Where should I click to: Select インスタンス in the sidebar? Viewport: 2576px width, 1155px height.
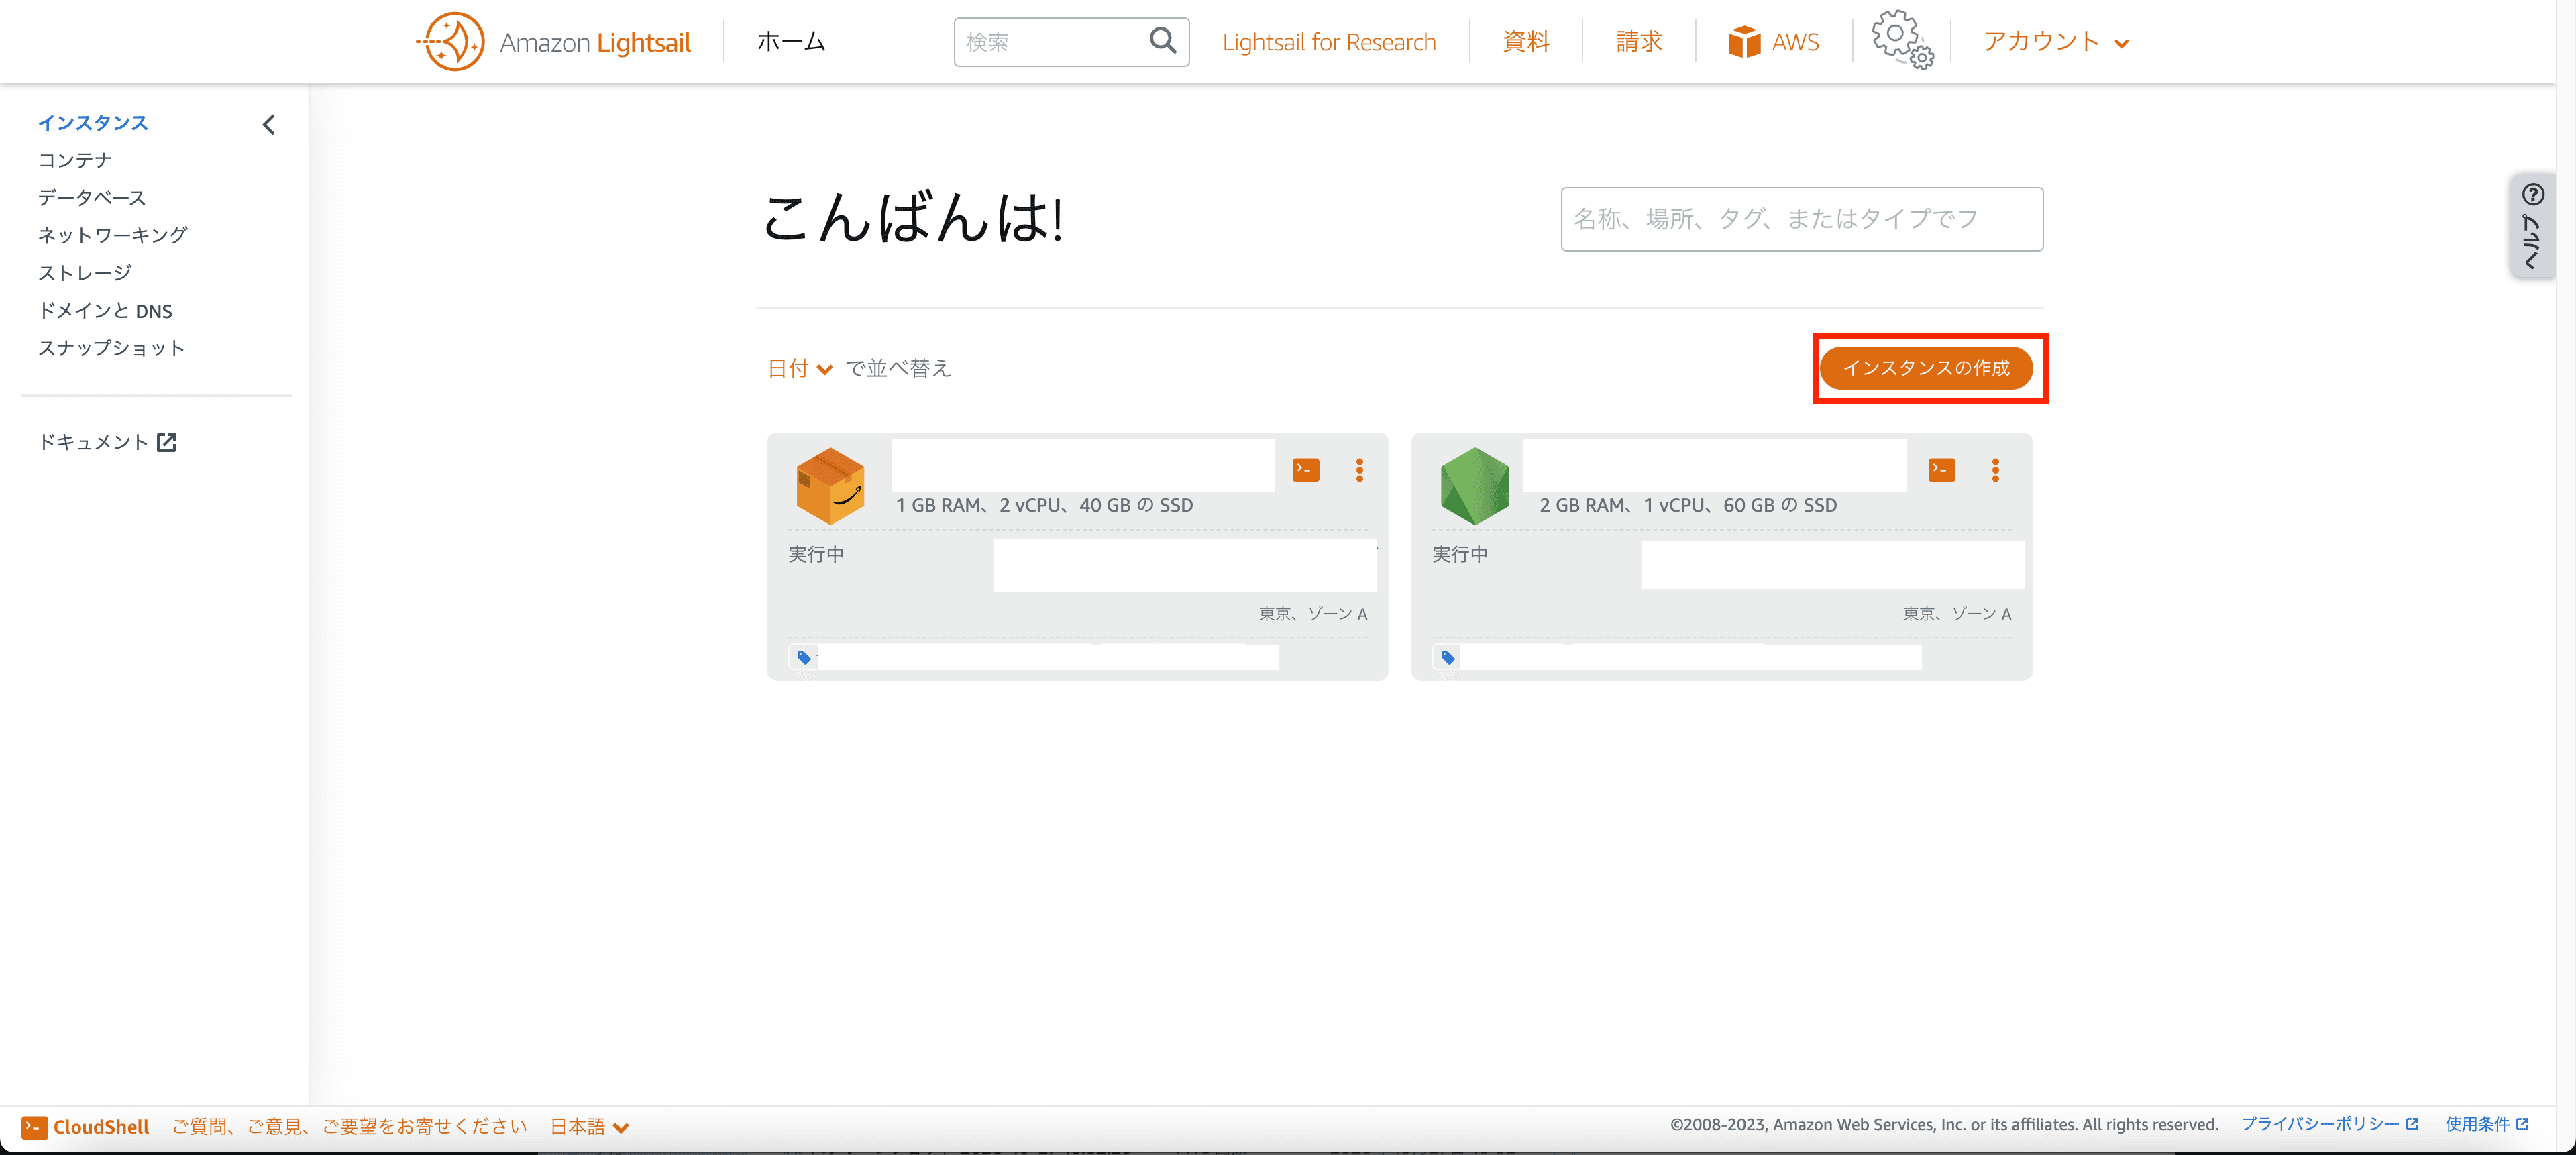click(x=93, y=123)
